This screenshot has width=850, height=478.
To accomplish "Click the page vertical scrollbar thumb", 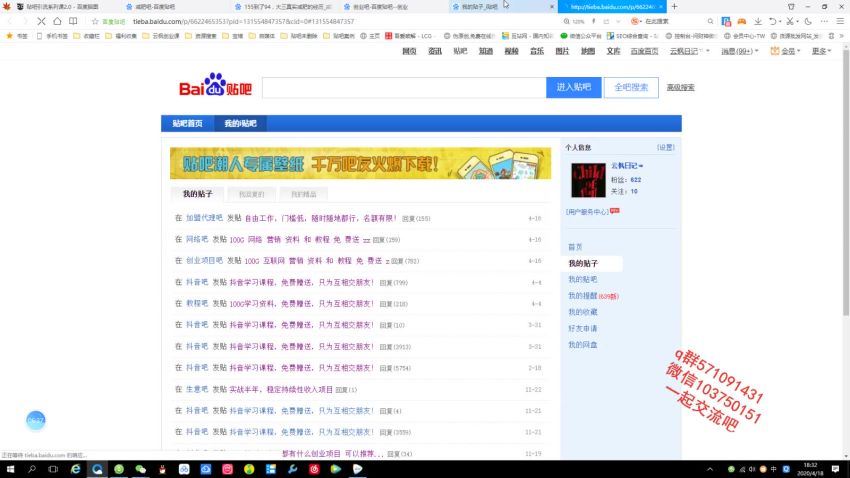I will click(846, 182).
